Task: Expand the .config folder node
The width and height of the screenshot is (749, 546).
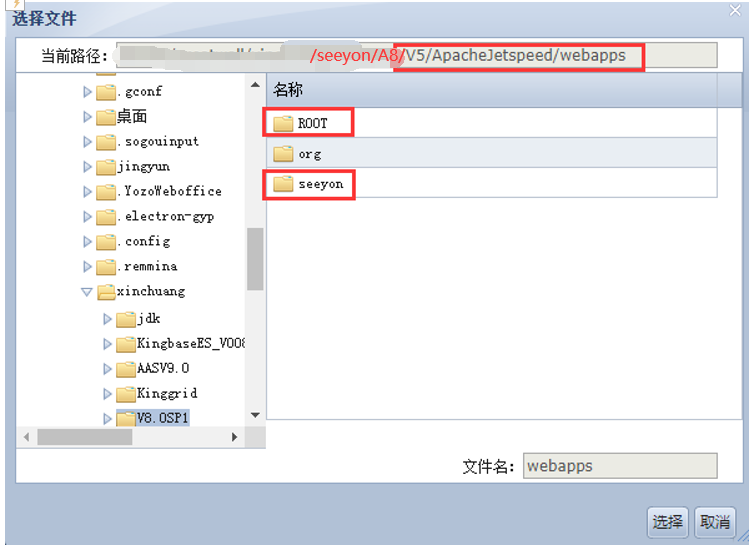Action: 87,241
